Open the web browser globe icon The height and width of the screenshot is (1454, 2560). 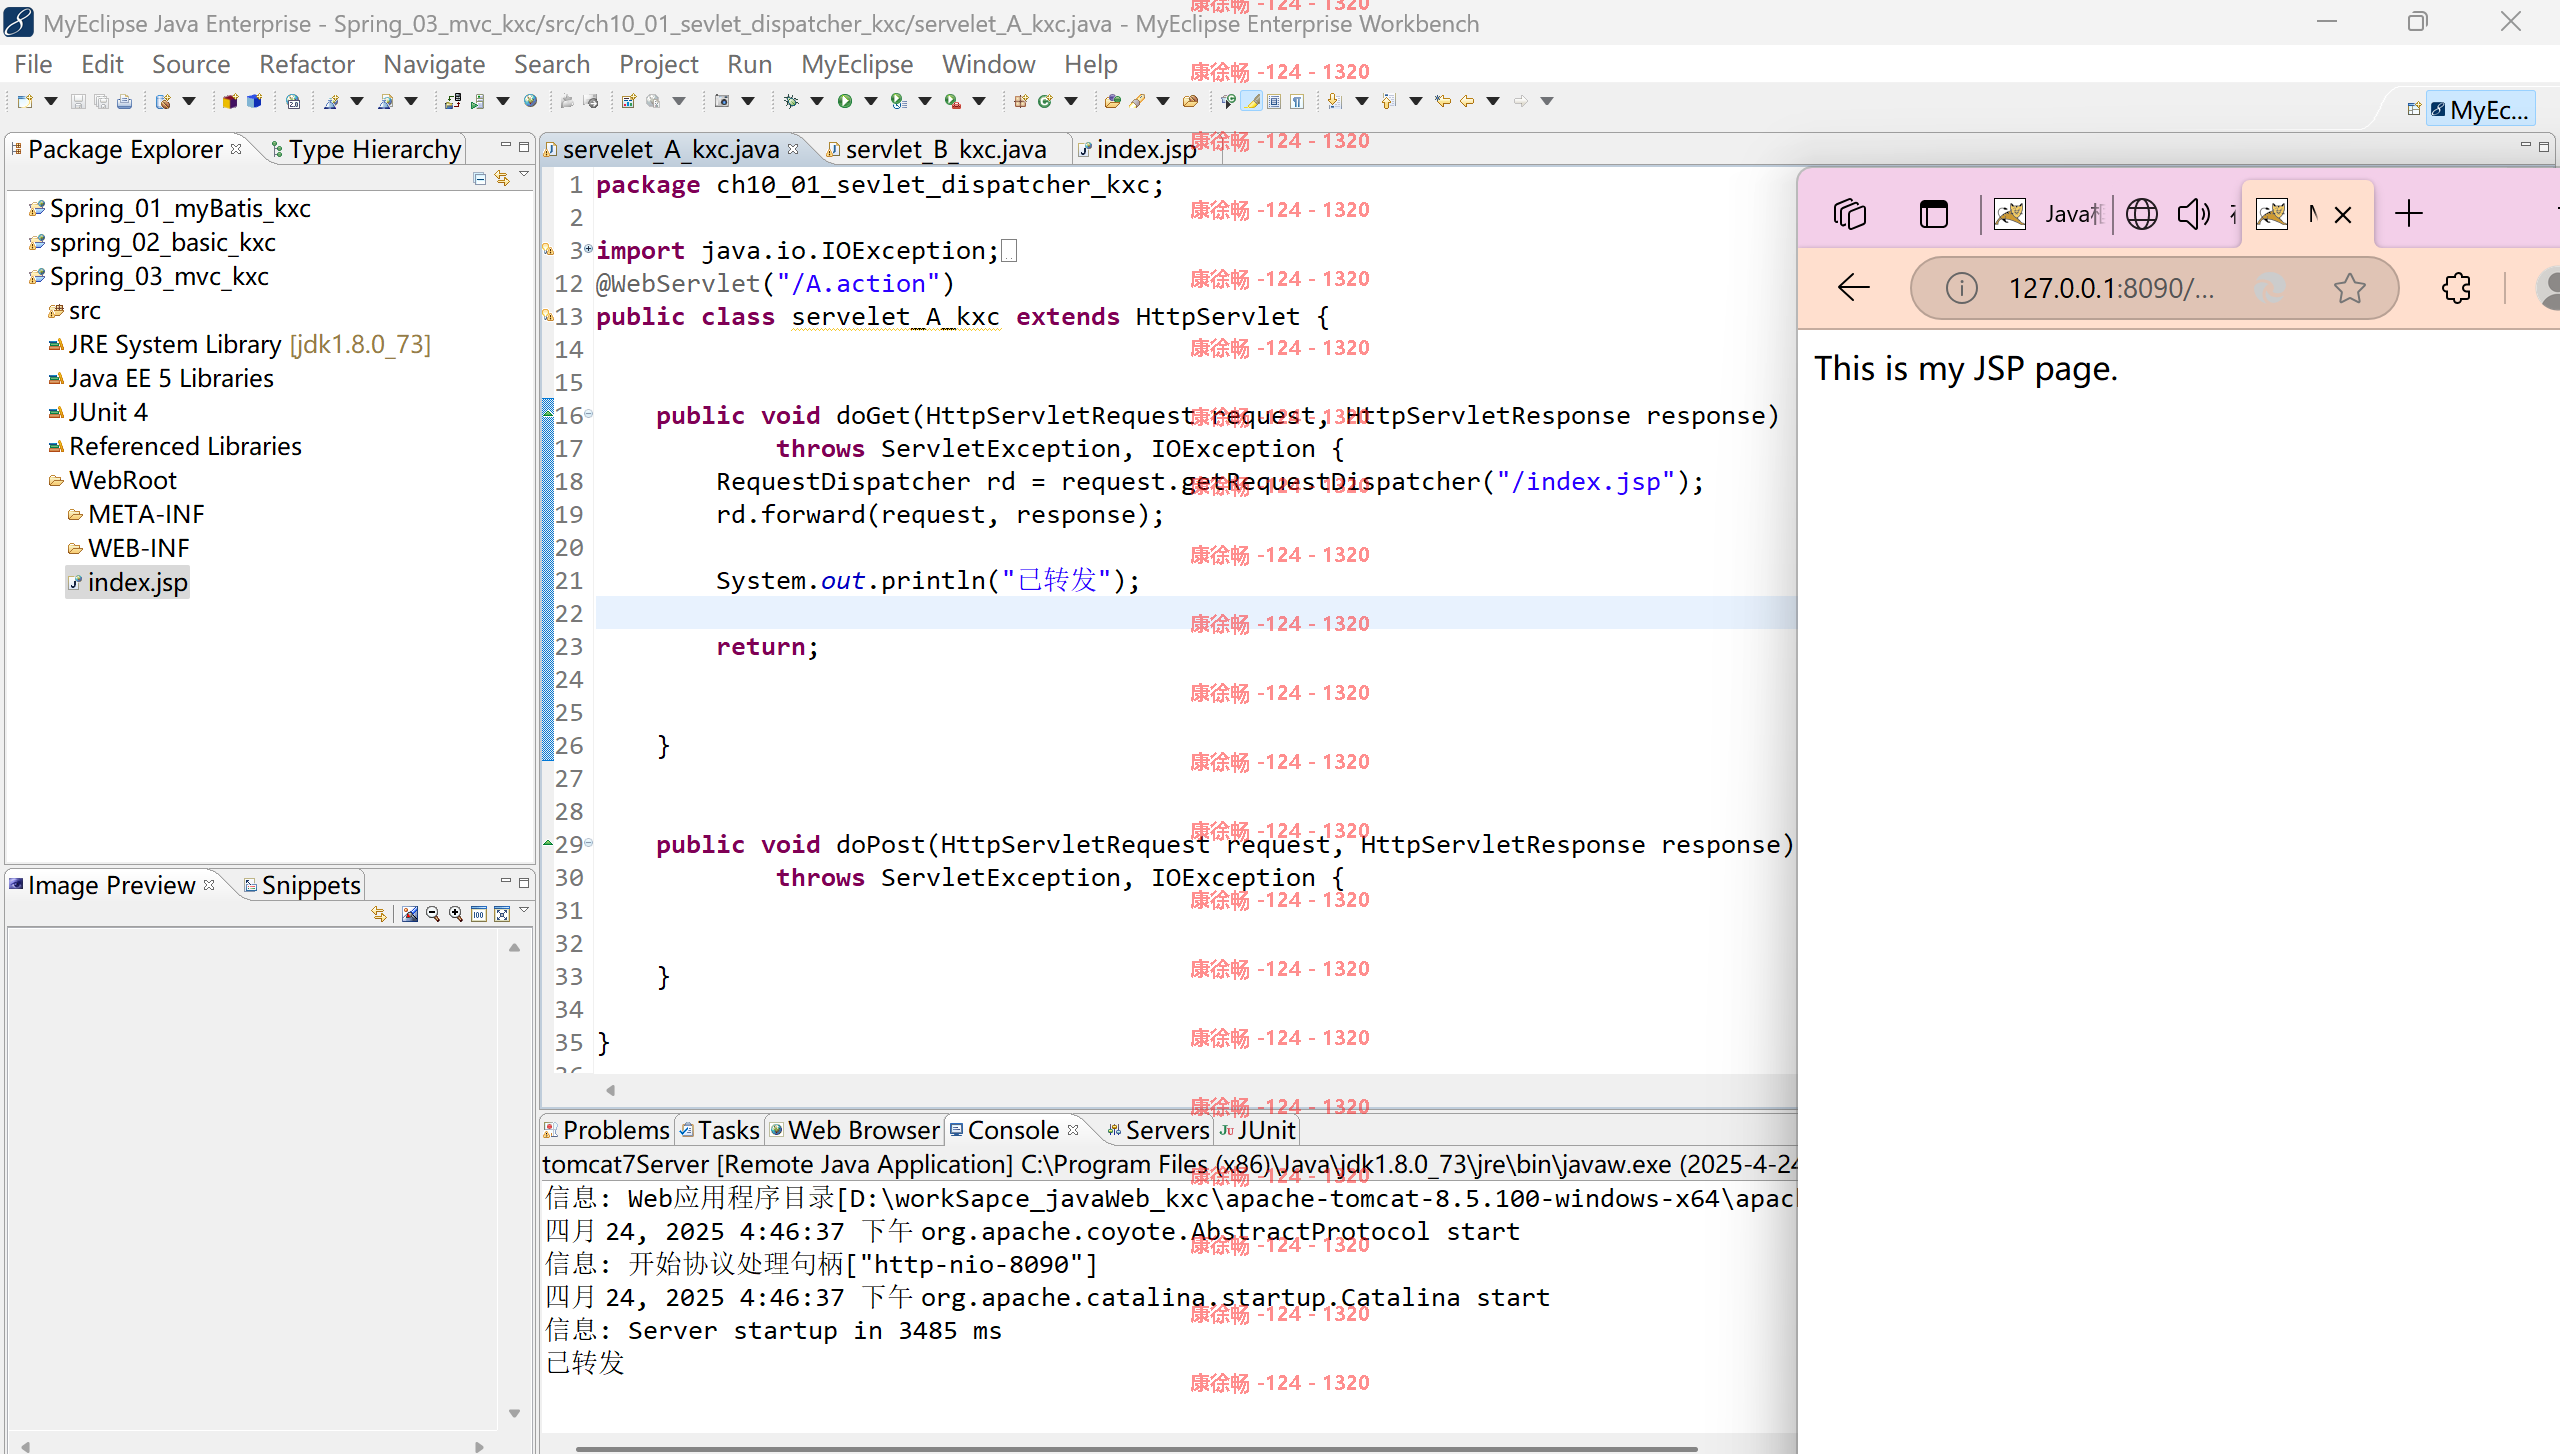click(531, 101)
